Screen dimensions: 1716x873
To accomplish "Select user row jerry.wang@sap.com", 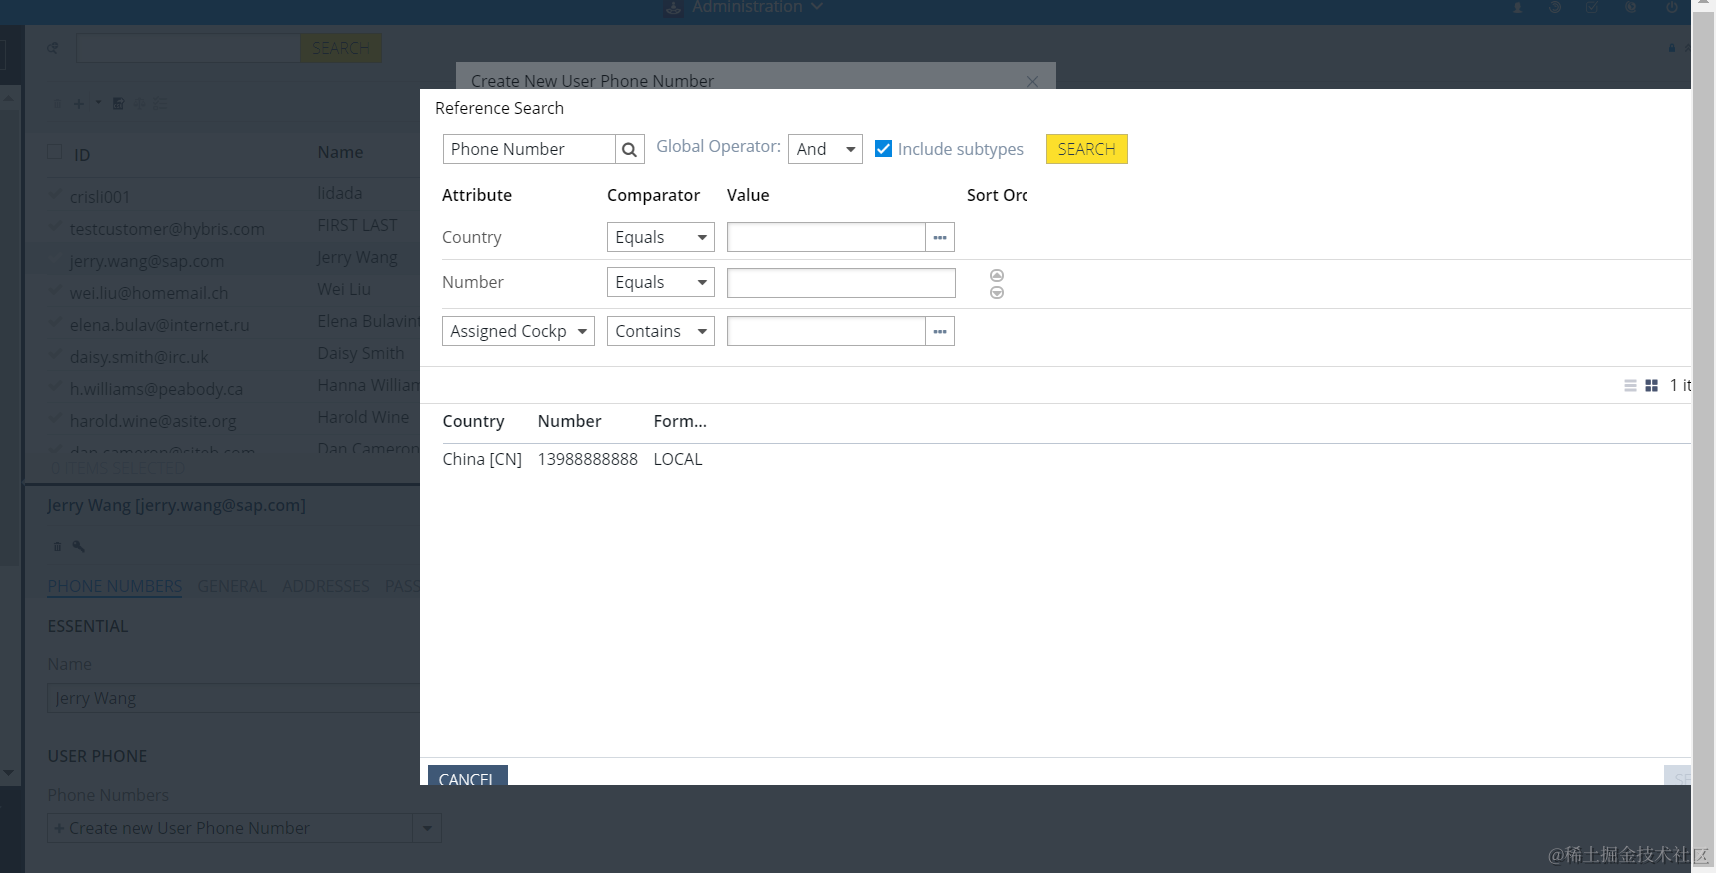I will tap(232, 260).
